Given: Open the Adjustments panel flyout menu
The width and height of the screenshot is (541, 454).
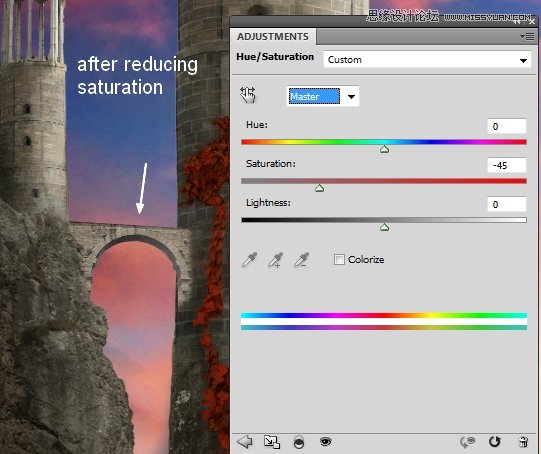Looking at the screenshot, I should pyautogui.click(x=527, y=36).
